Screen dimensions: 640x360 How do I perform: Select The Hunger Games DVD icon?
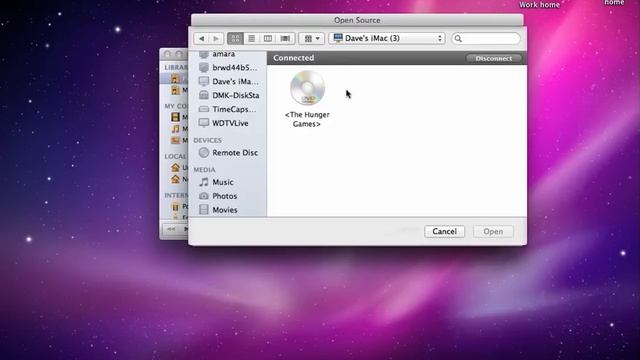(307, 88)
